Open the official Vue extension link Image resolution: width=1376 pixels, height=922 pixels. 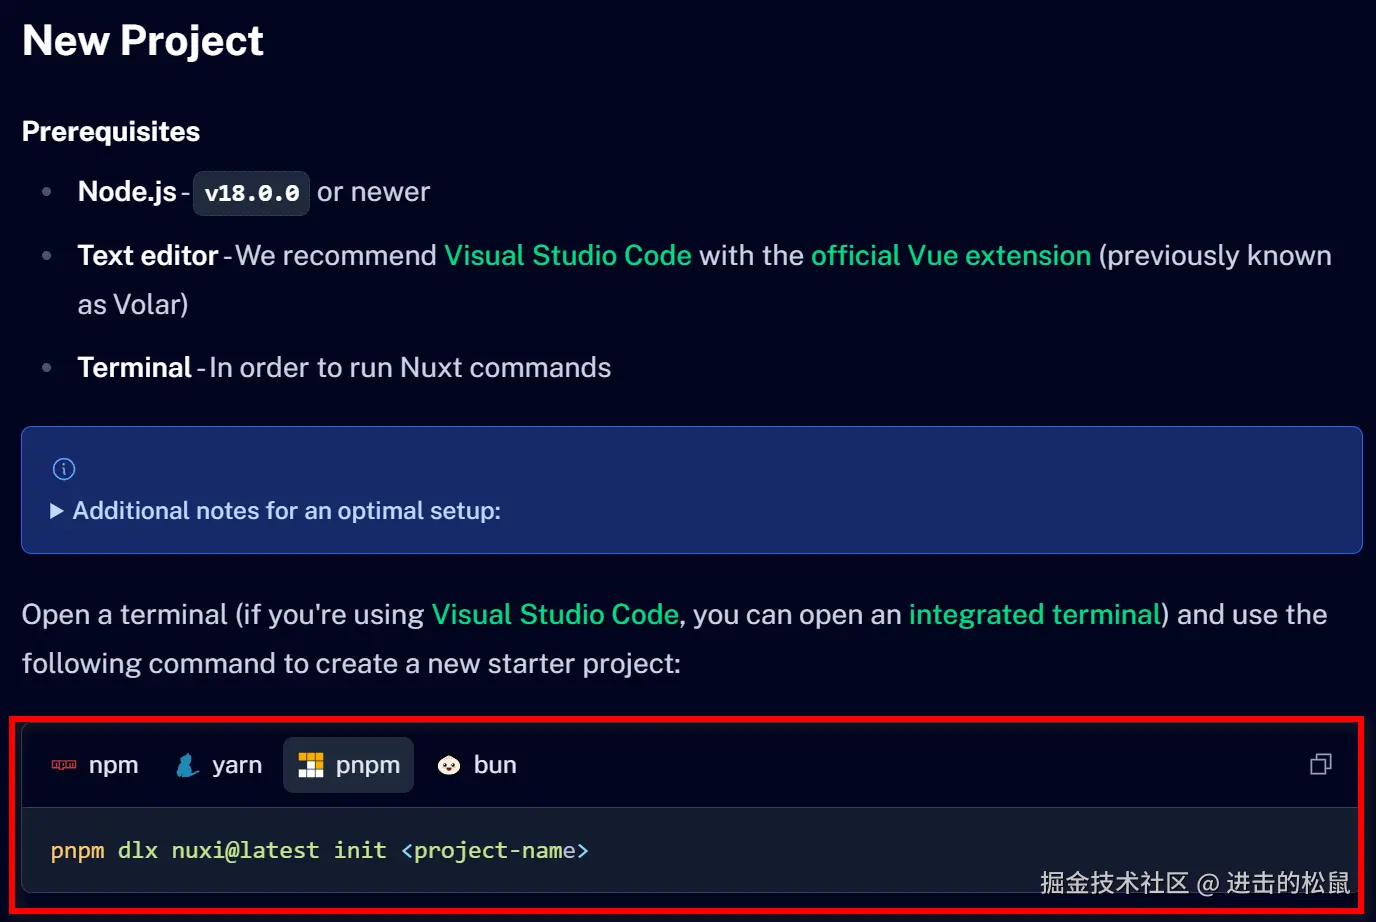pos(950,255)
